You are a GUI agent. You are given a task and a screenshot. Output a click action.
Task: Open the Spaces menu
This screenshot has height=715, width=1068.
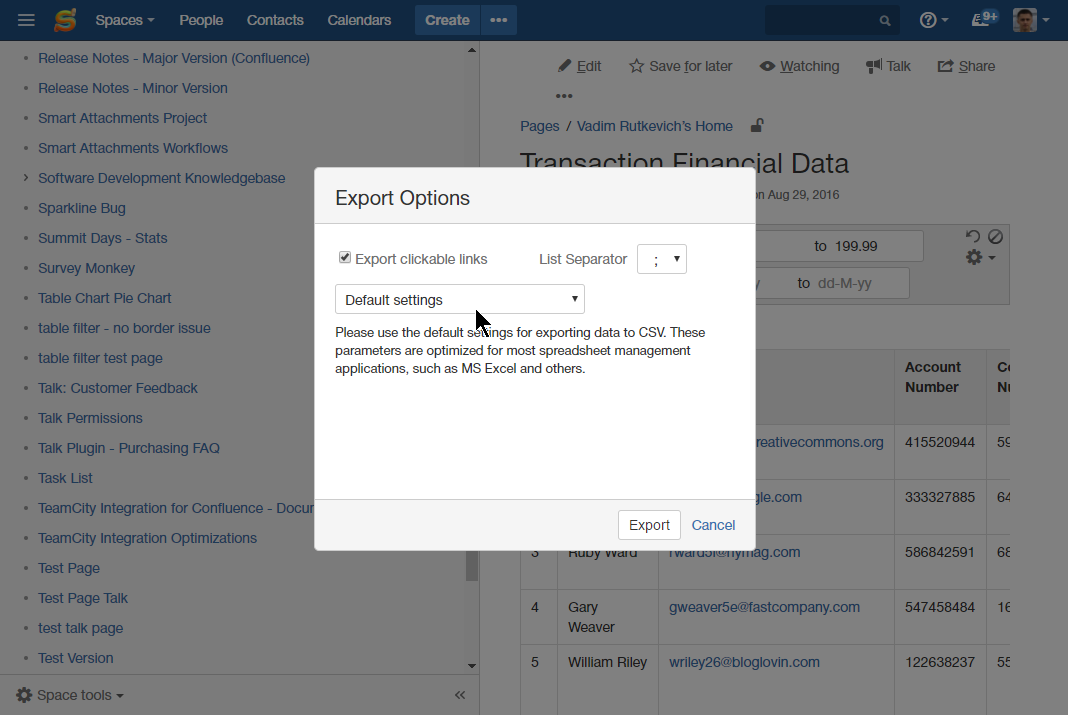point(124,20)
